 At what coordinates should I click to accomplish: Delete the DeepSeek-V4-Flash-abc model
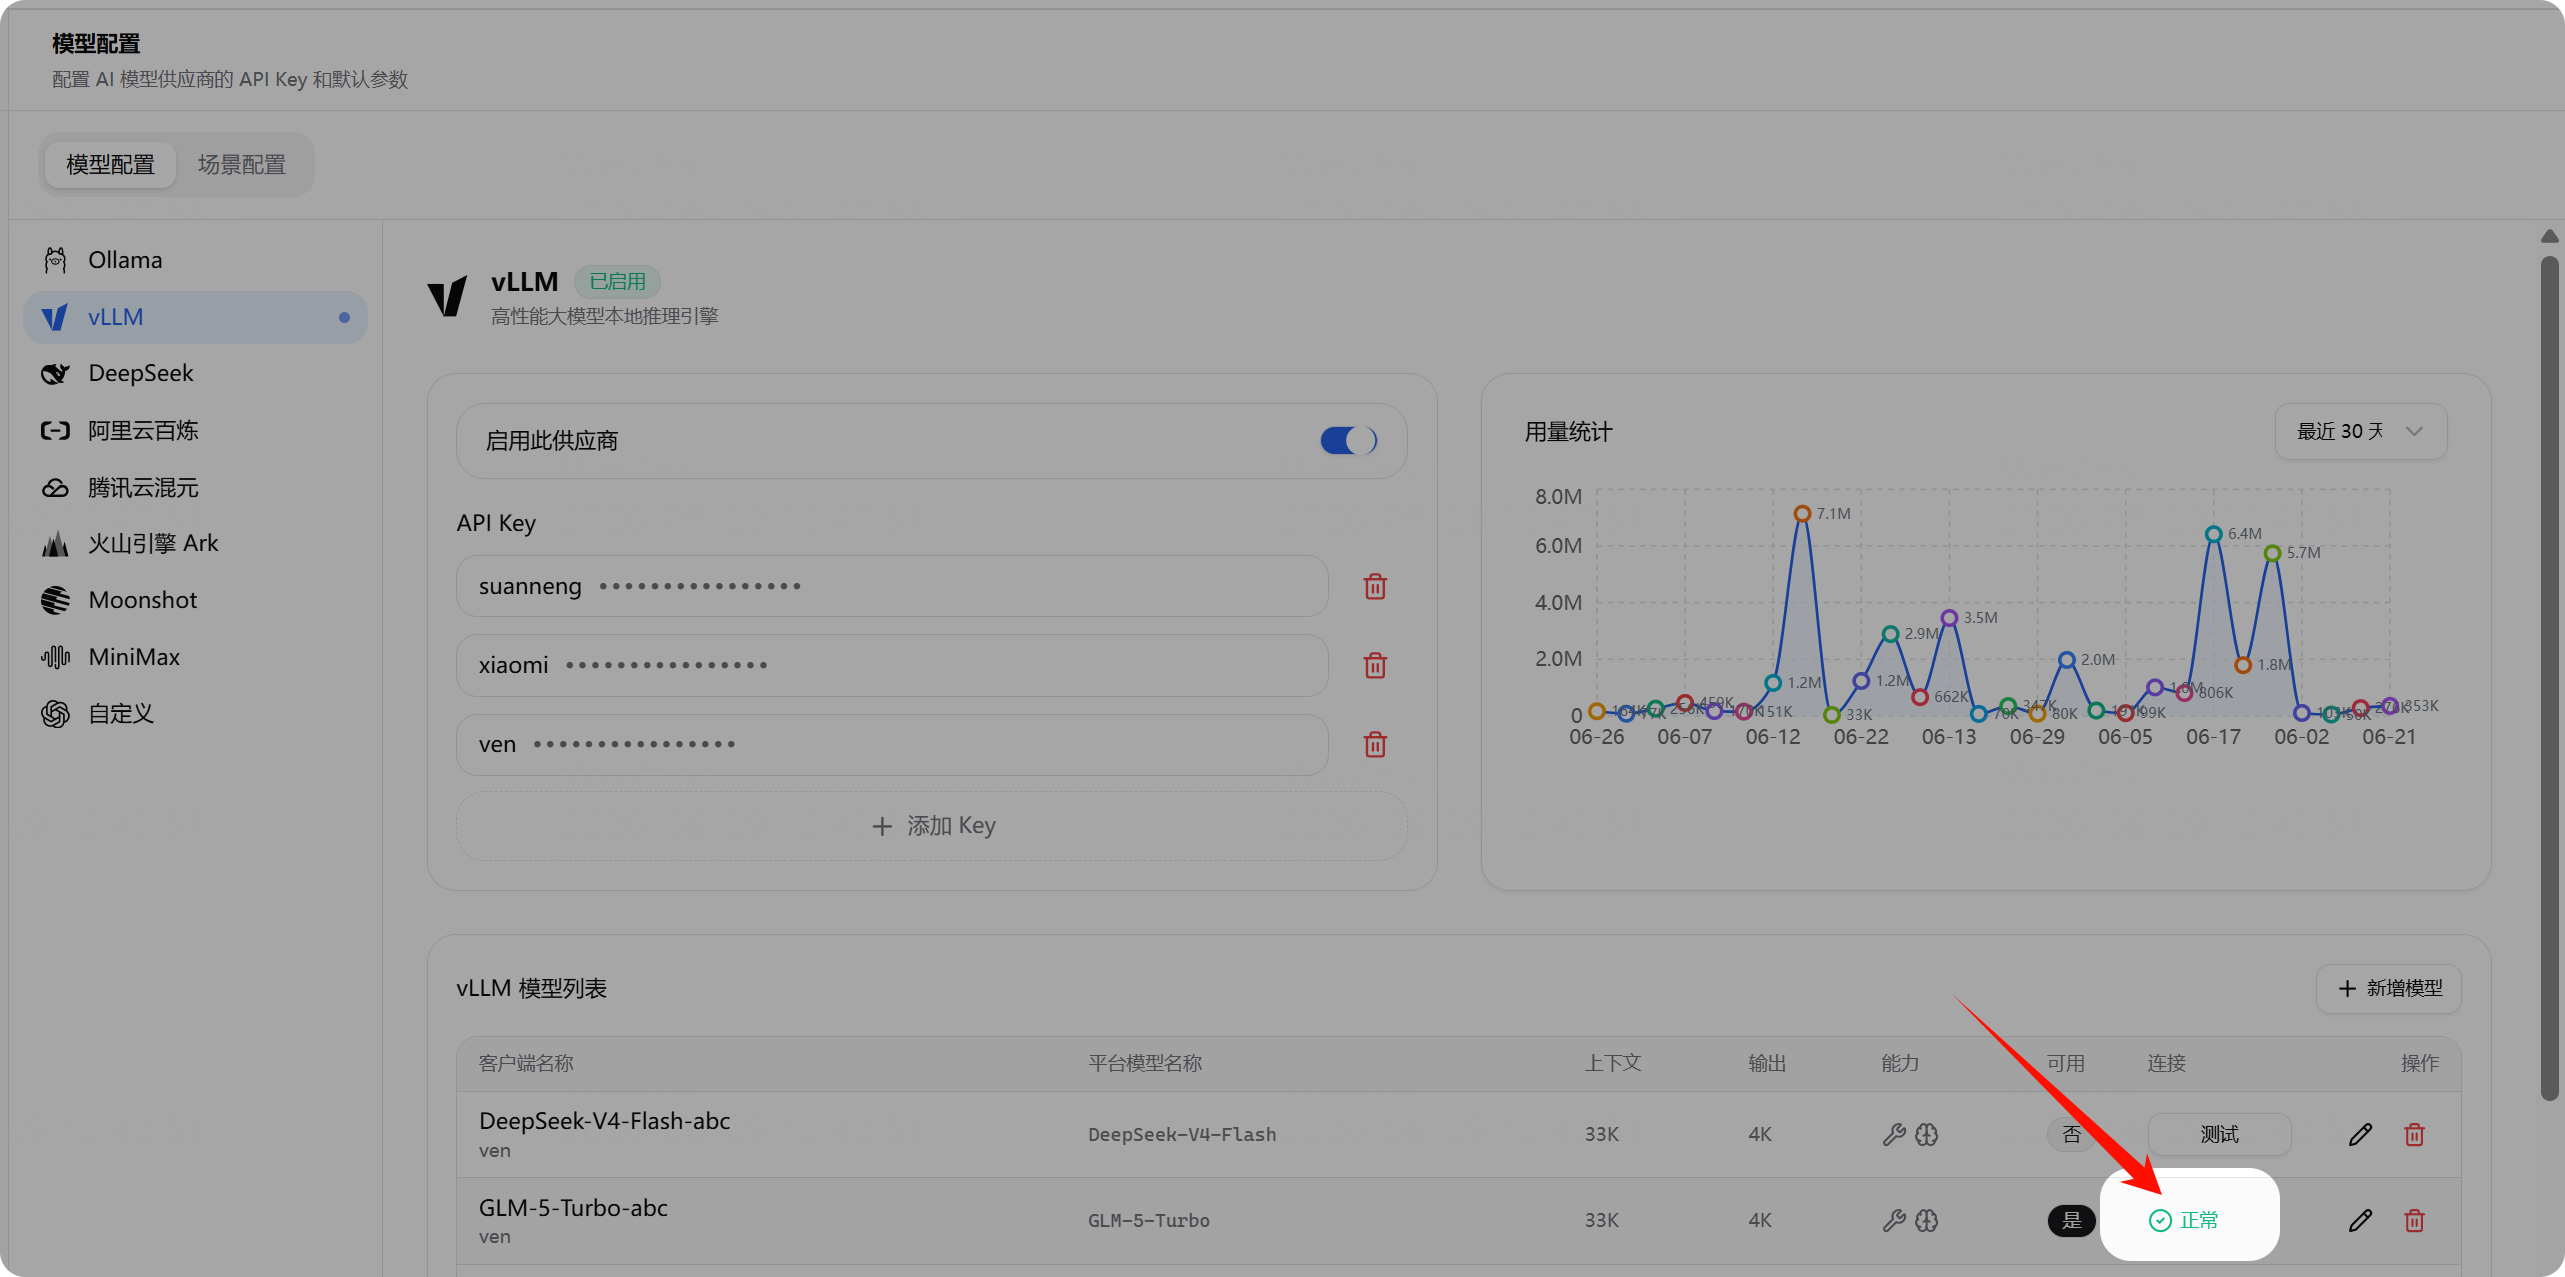pyautogui.click(x=2414, y=1134)
